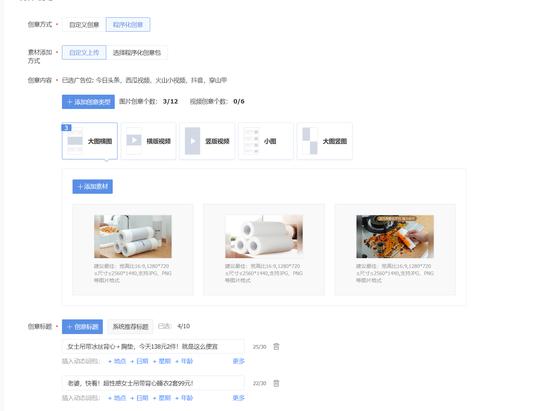This screenshot has width=540, height=411.
Task: Insert 年龄 keyword in first title
Action: point(185,361)
